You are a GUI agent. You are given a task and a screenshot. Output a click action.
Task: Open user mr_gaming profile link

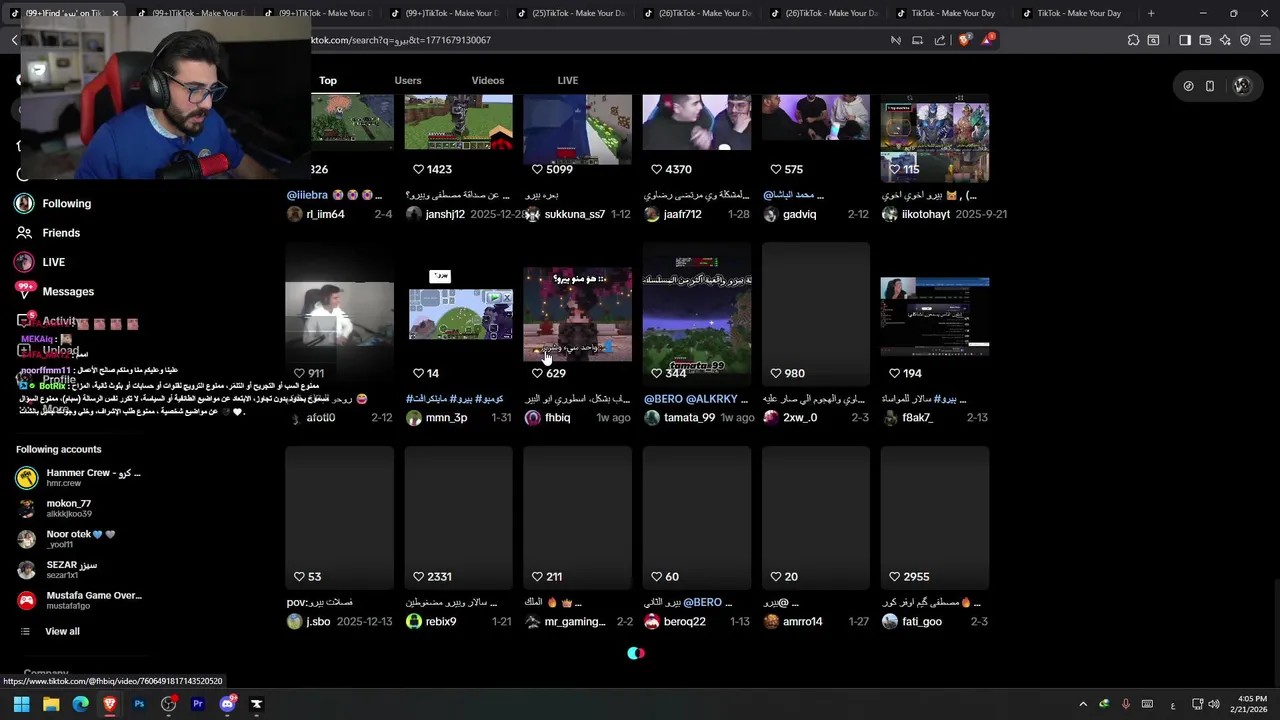pos(574,621)
